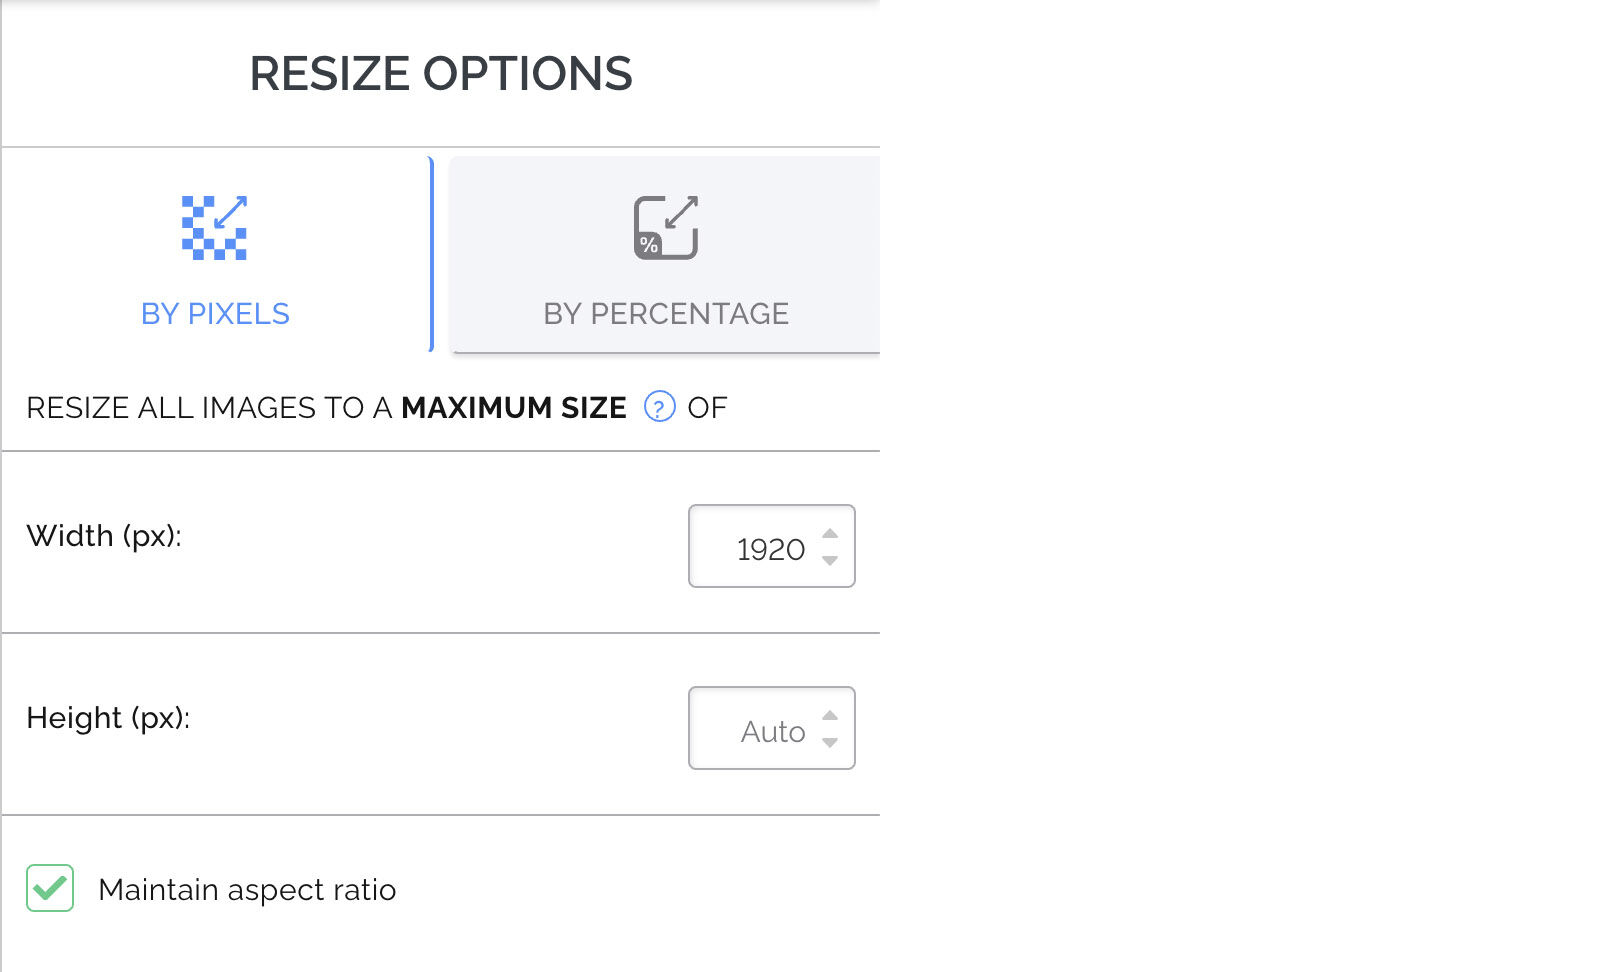
Task: Increase height with the up arrow
Action: (x=830, y=715)
